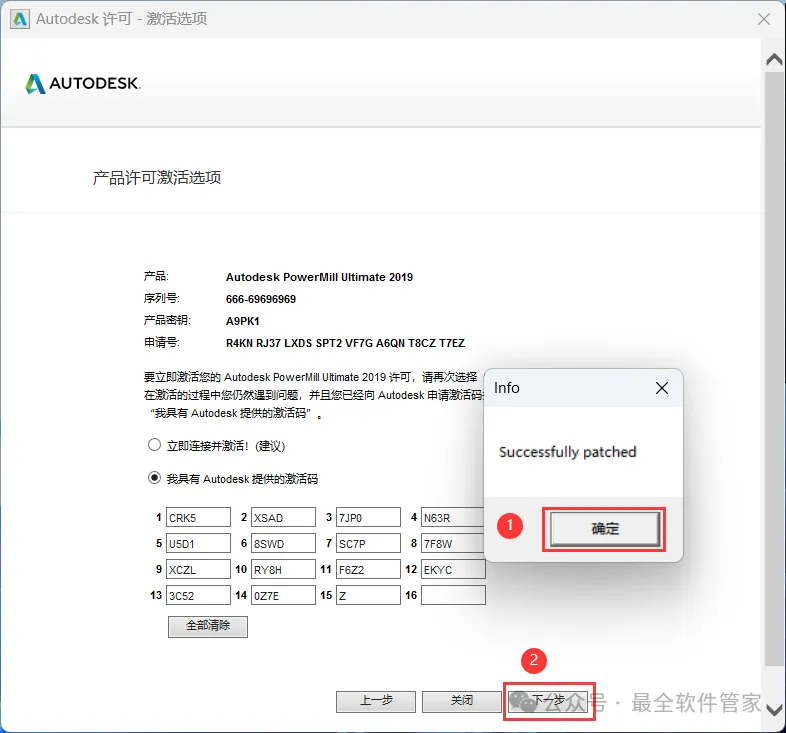Click activation code field 15 containing Z
786x733 pixels.
click(x=368, y=596)
